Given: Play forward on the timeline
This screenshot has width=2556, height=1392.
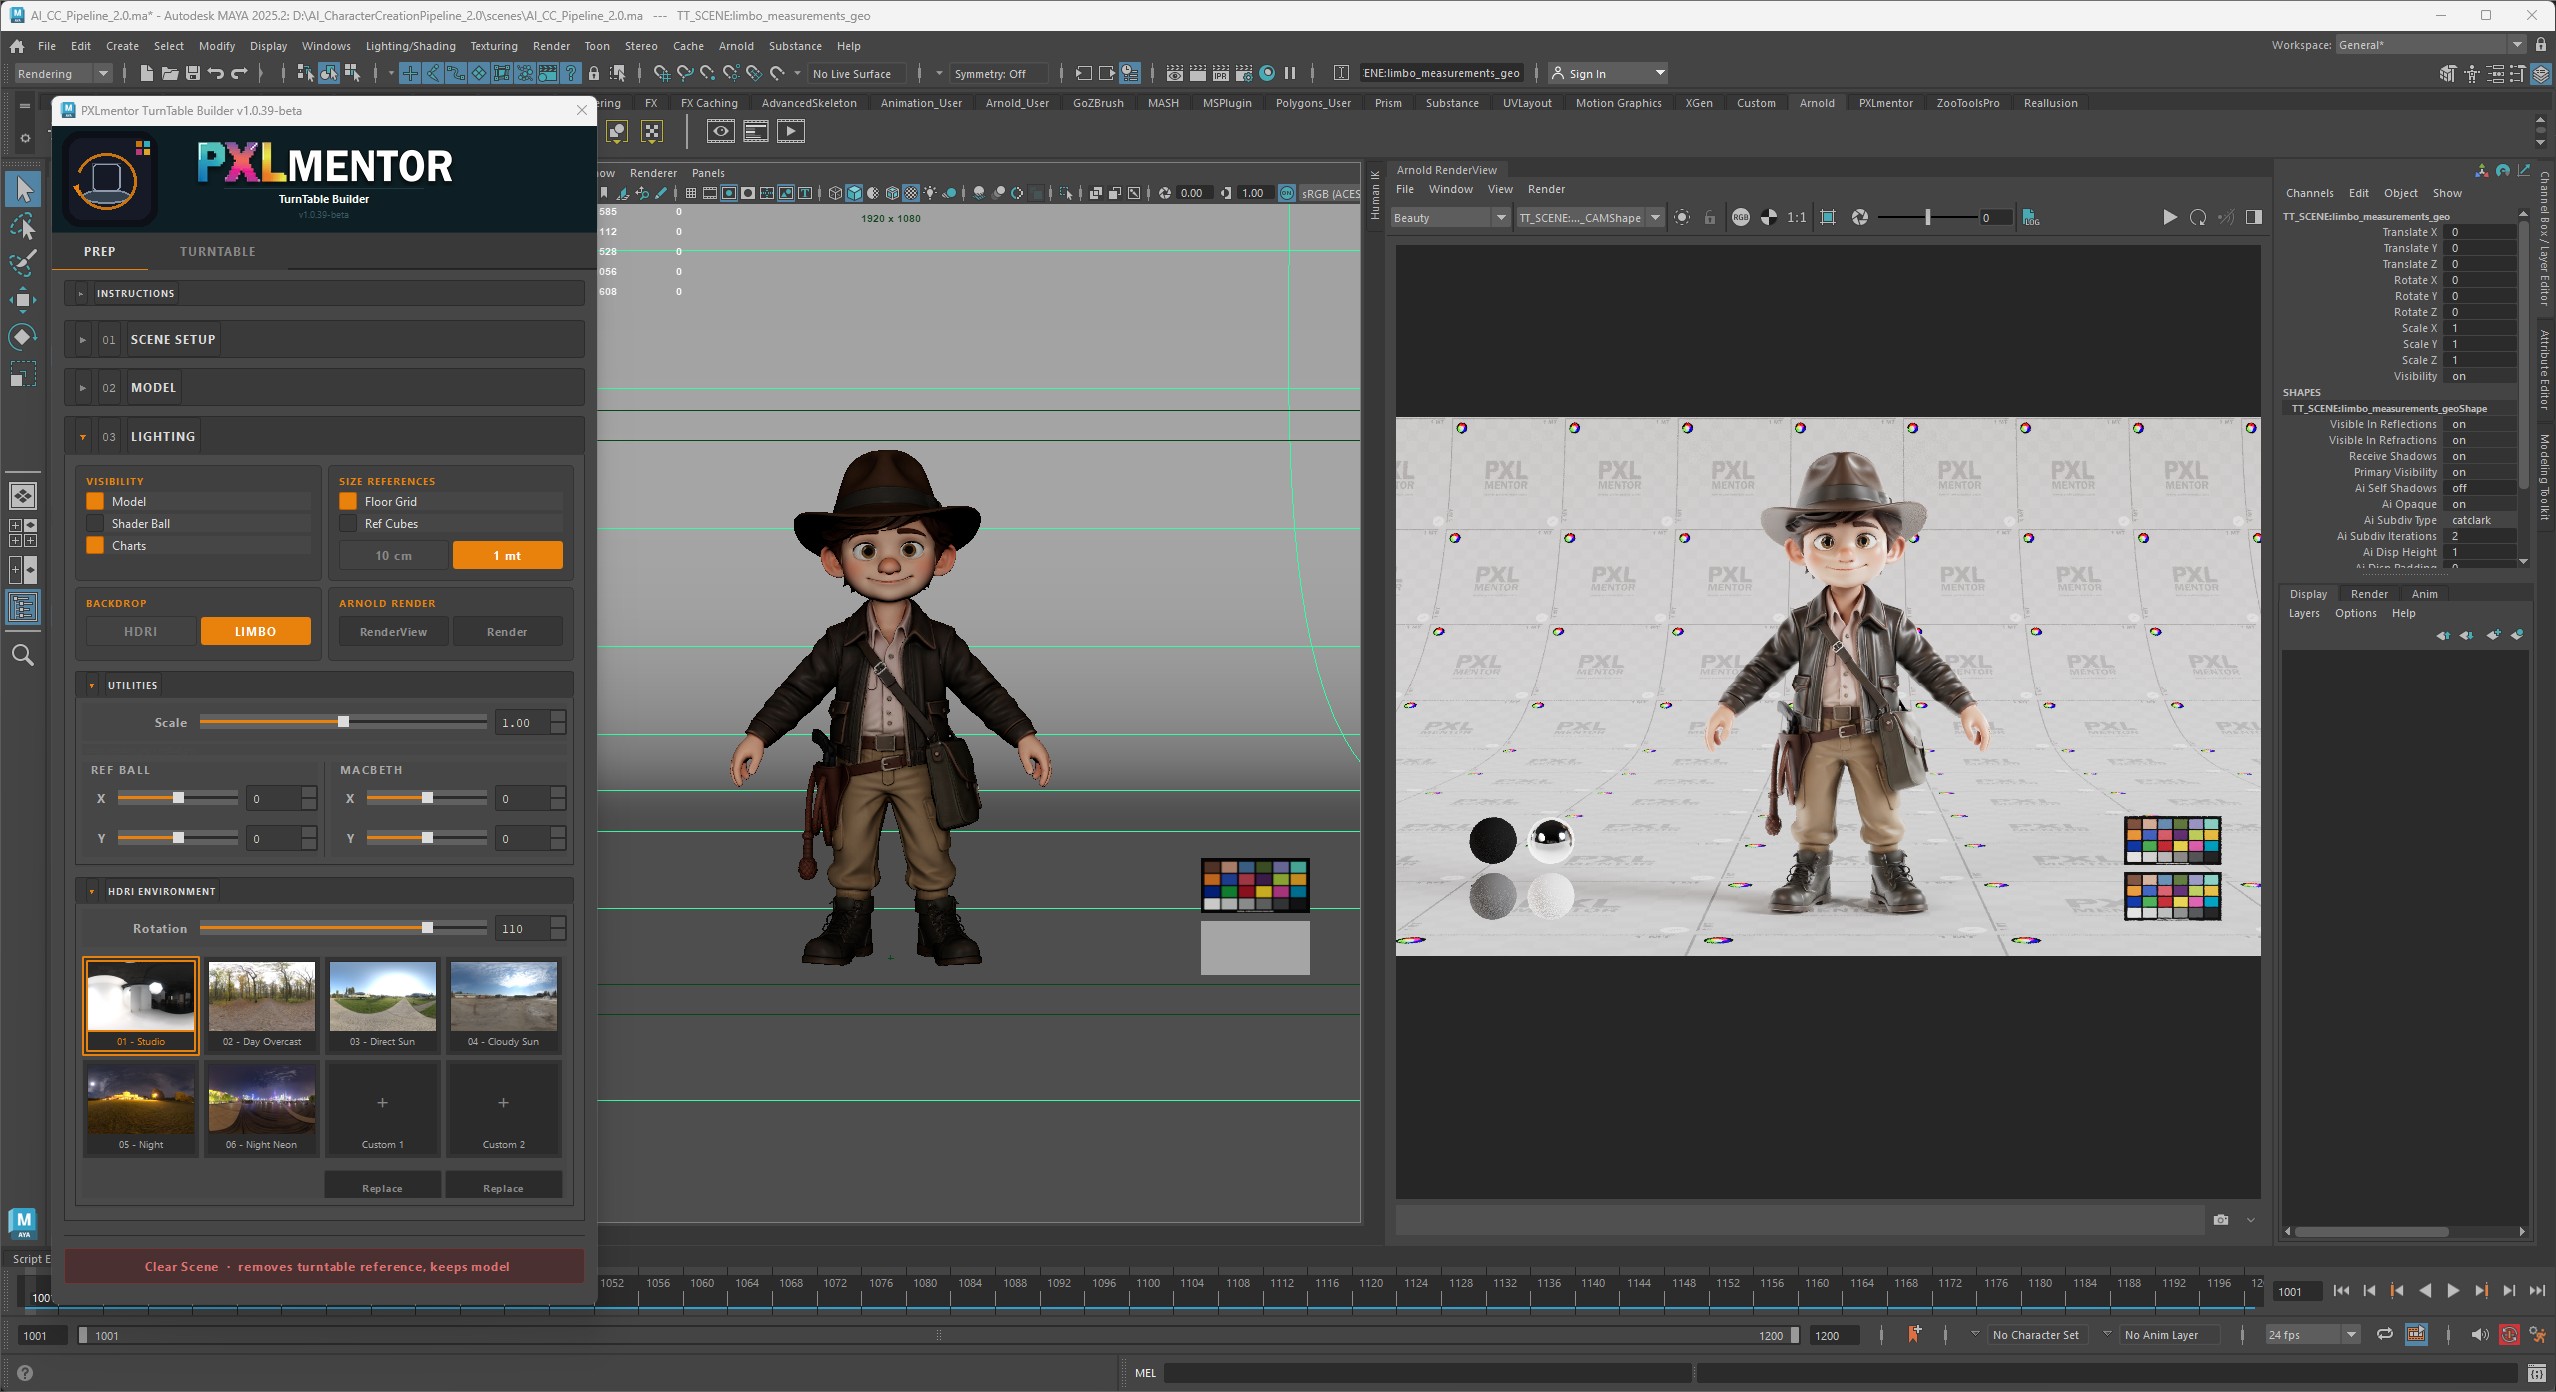Looking at the screenshot, I should click(2453, 1291).
